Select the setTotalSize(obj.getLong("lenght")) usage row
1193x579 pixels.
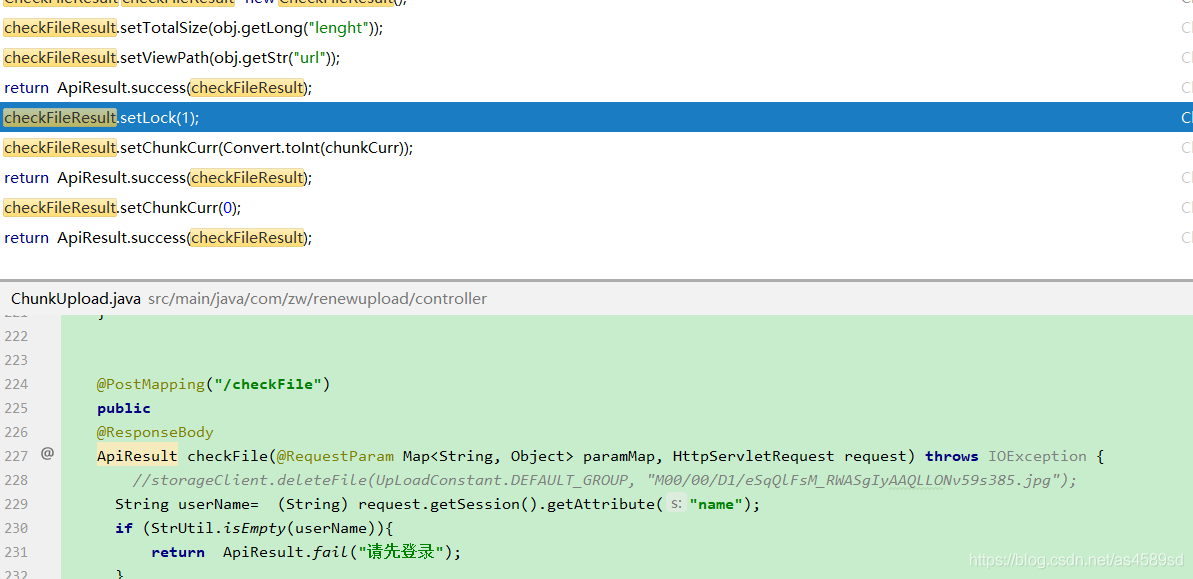tap(596, 28)
